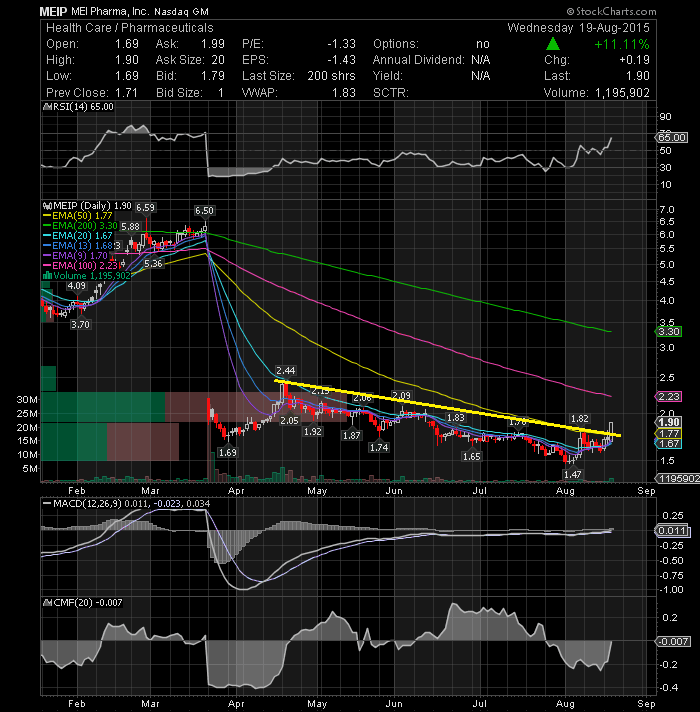Screen dimensions: 700x712
Task: Click the Last Size '200 shrs' value
Action: pos(331,76)
